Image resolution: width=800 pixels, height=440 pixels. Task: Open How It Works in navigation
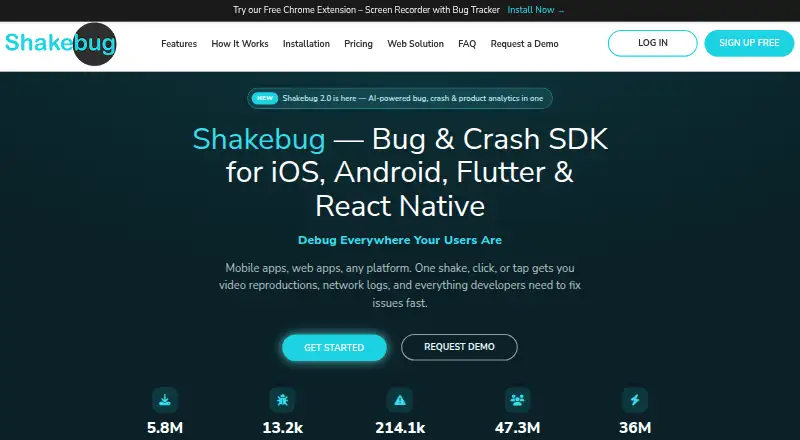[x=240, y=44]
